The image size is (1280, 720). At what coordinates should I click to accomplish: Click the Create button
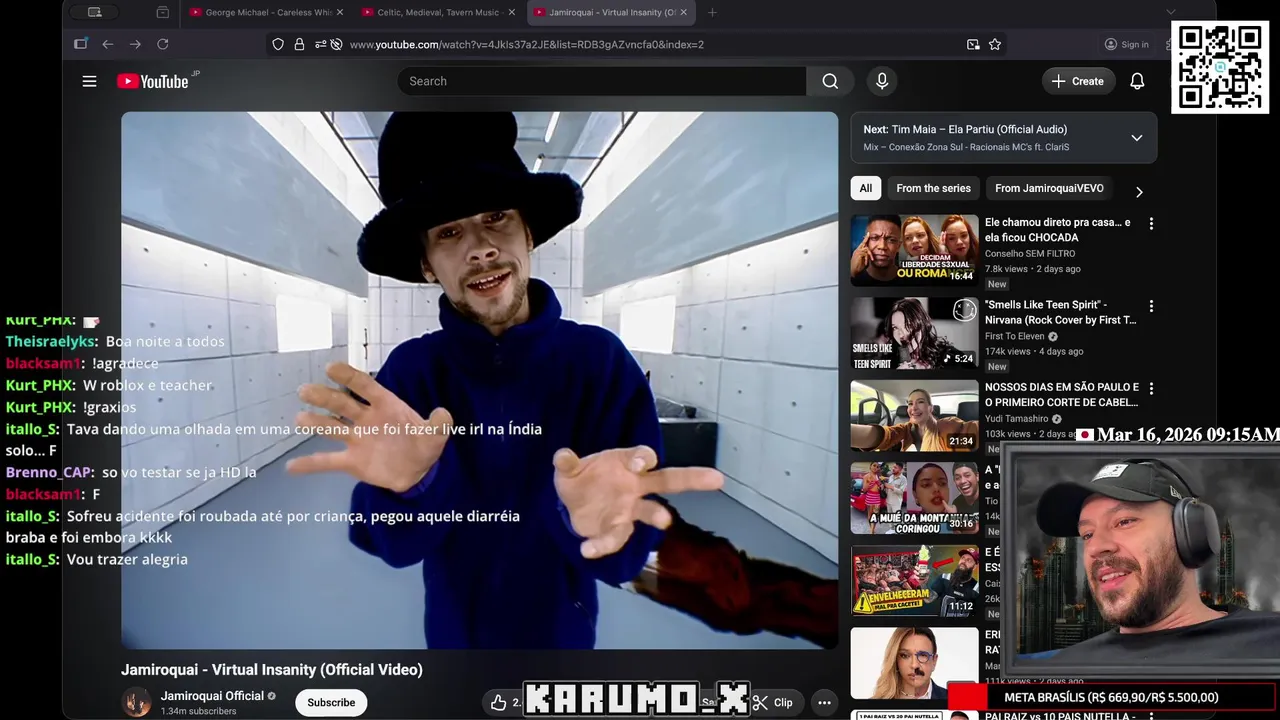point(1078,81)
